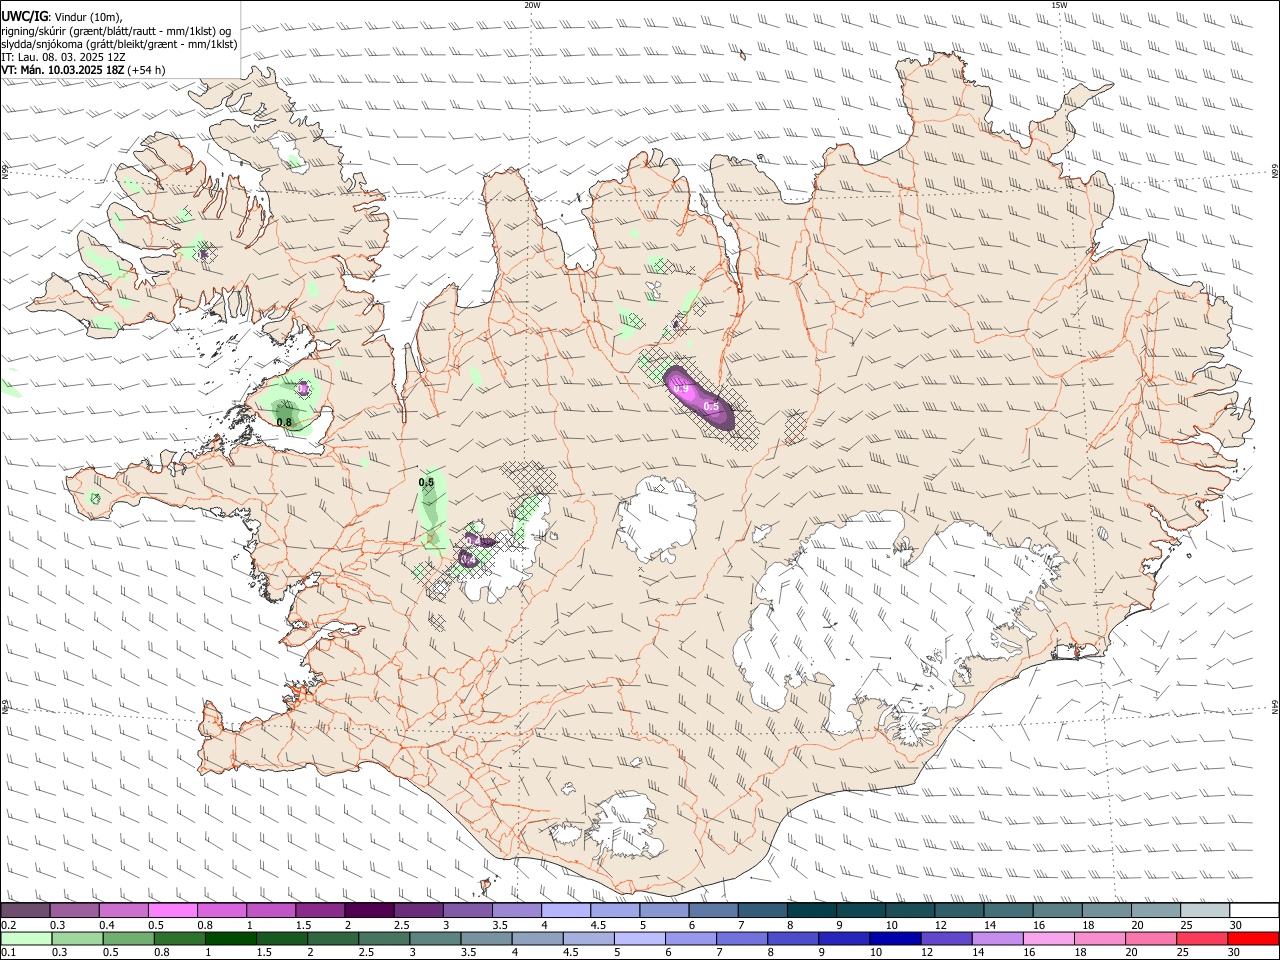Choose the lavender snow swatch labeled 4
The height and width of the screenshot is (960, 1280).
[564, 911]
